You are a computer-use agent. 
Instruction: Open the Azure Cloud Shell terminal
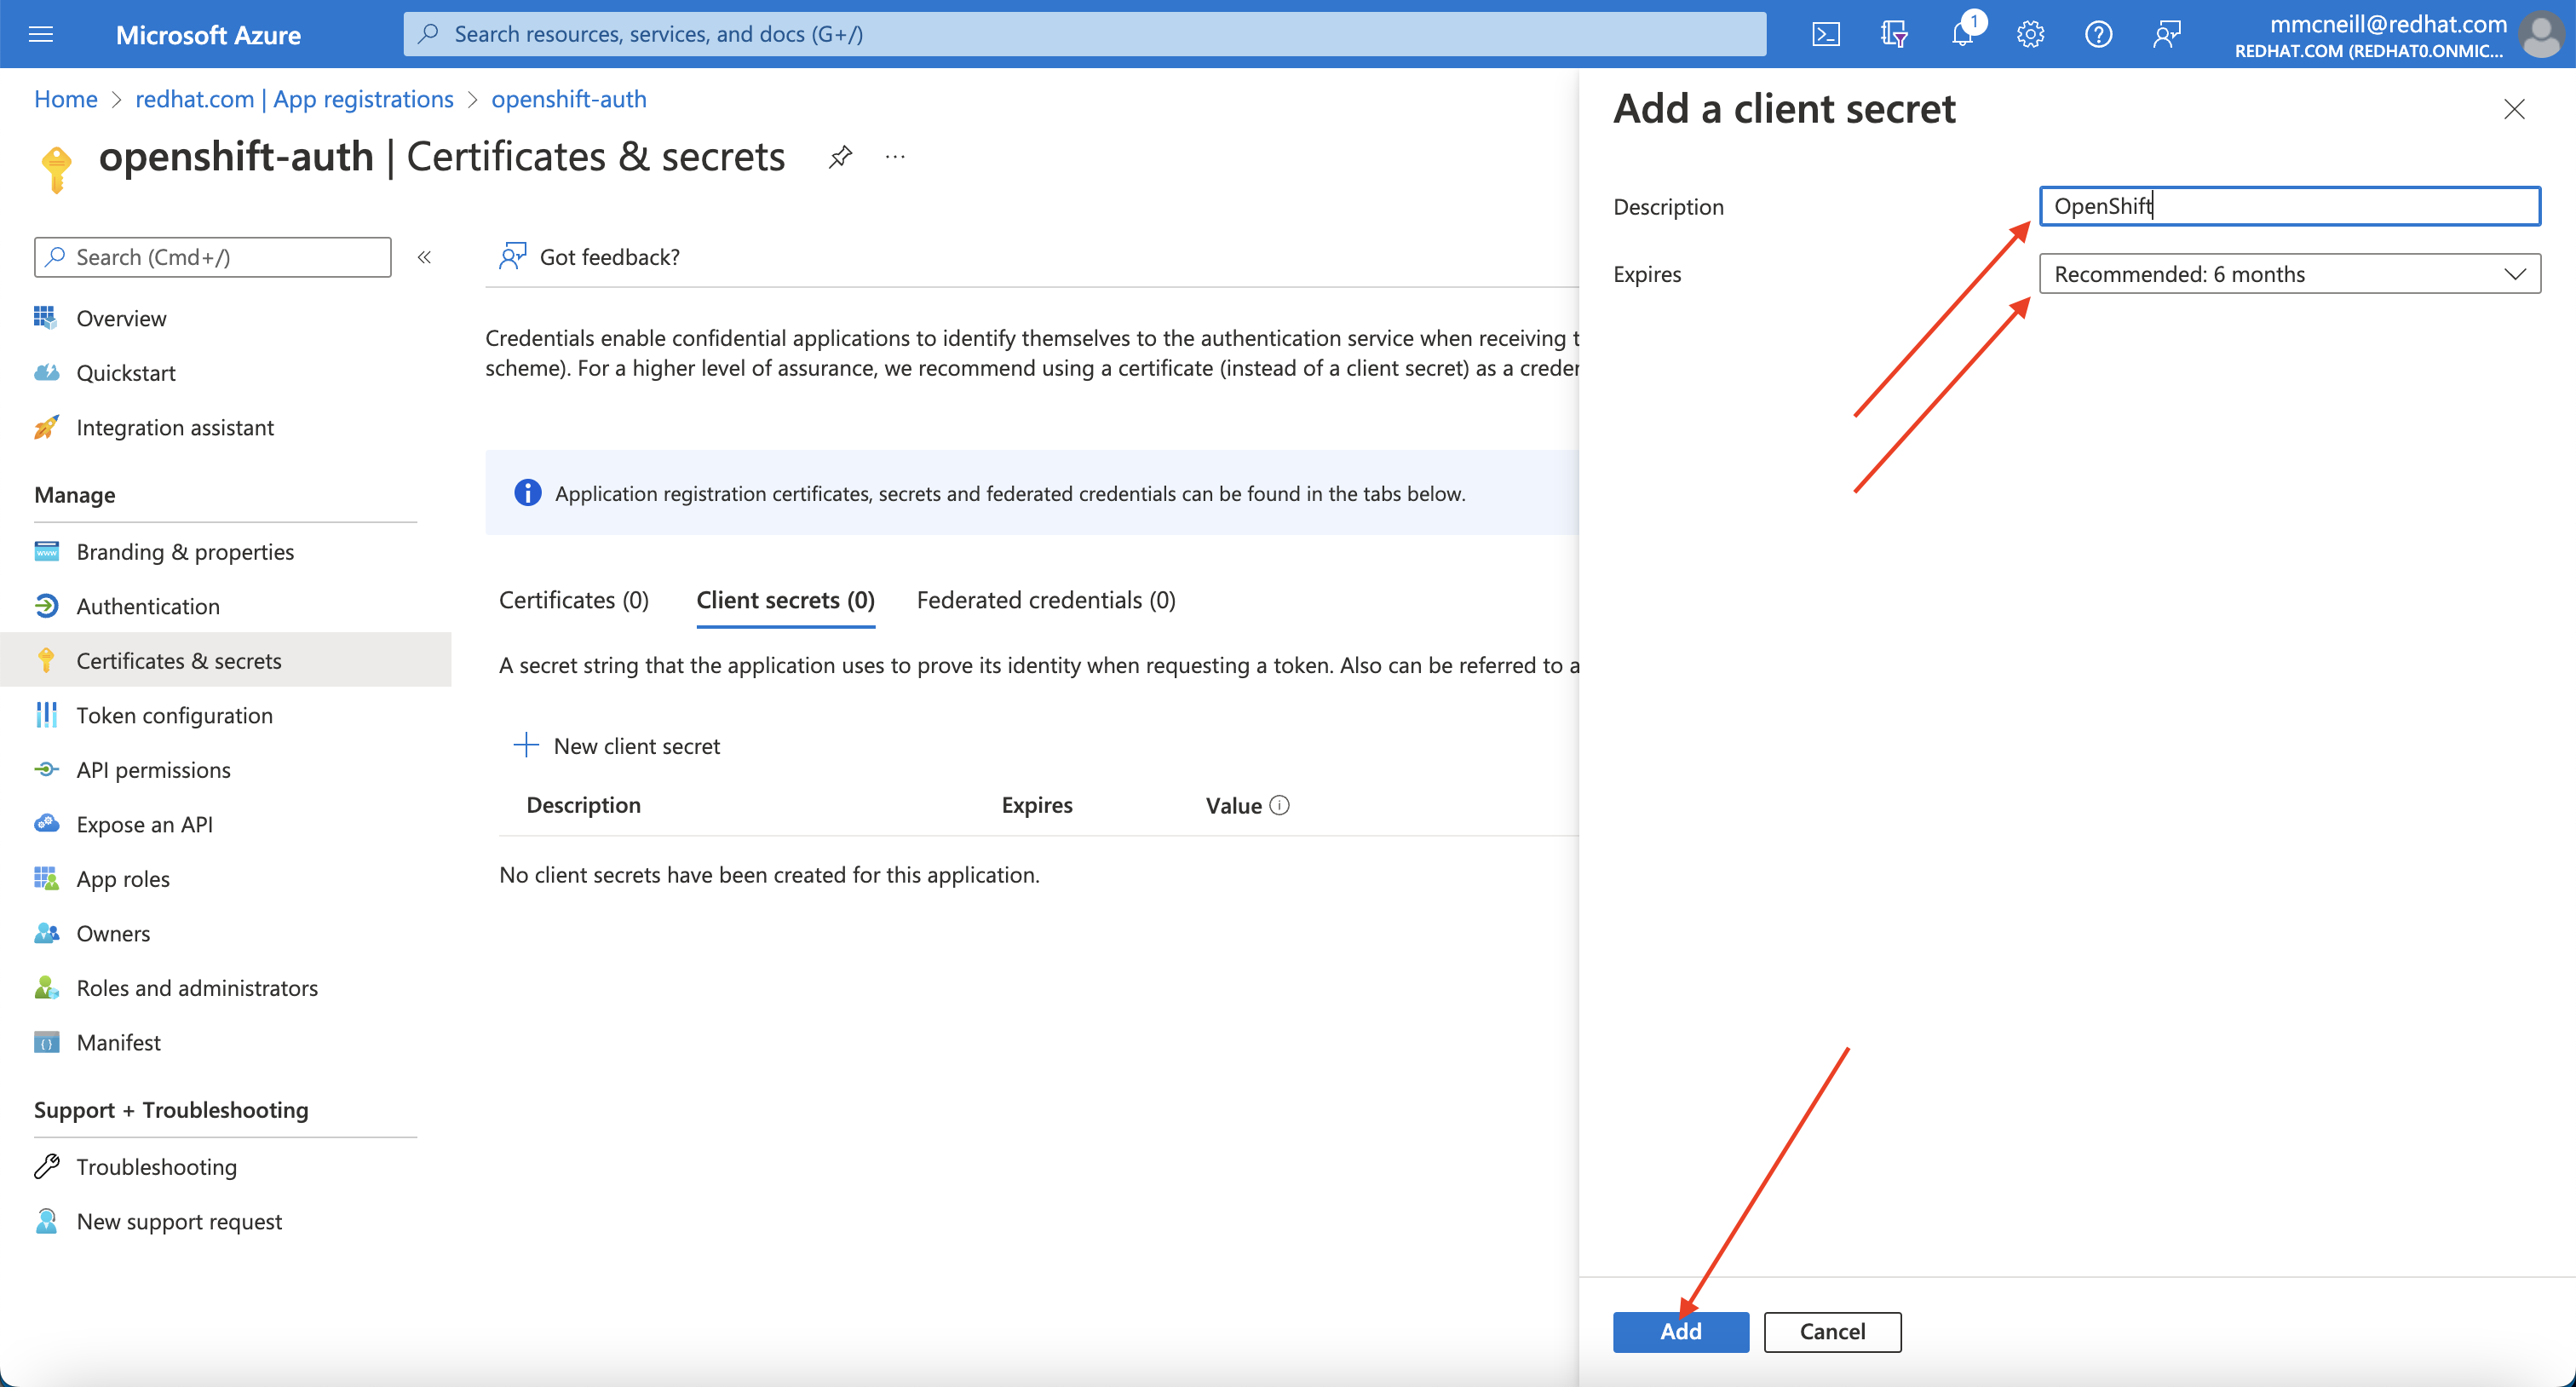point(1826,33)
